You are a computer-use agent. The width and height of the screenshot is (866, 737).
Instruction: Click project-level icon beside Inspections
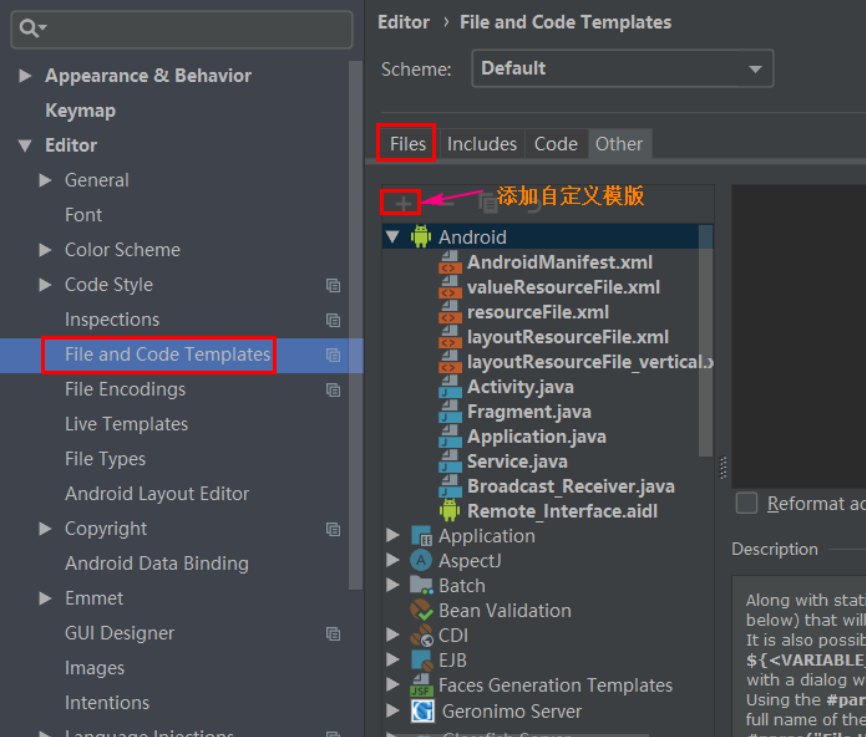(x=333, y=320)
